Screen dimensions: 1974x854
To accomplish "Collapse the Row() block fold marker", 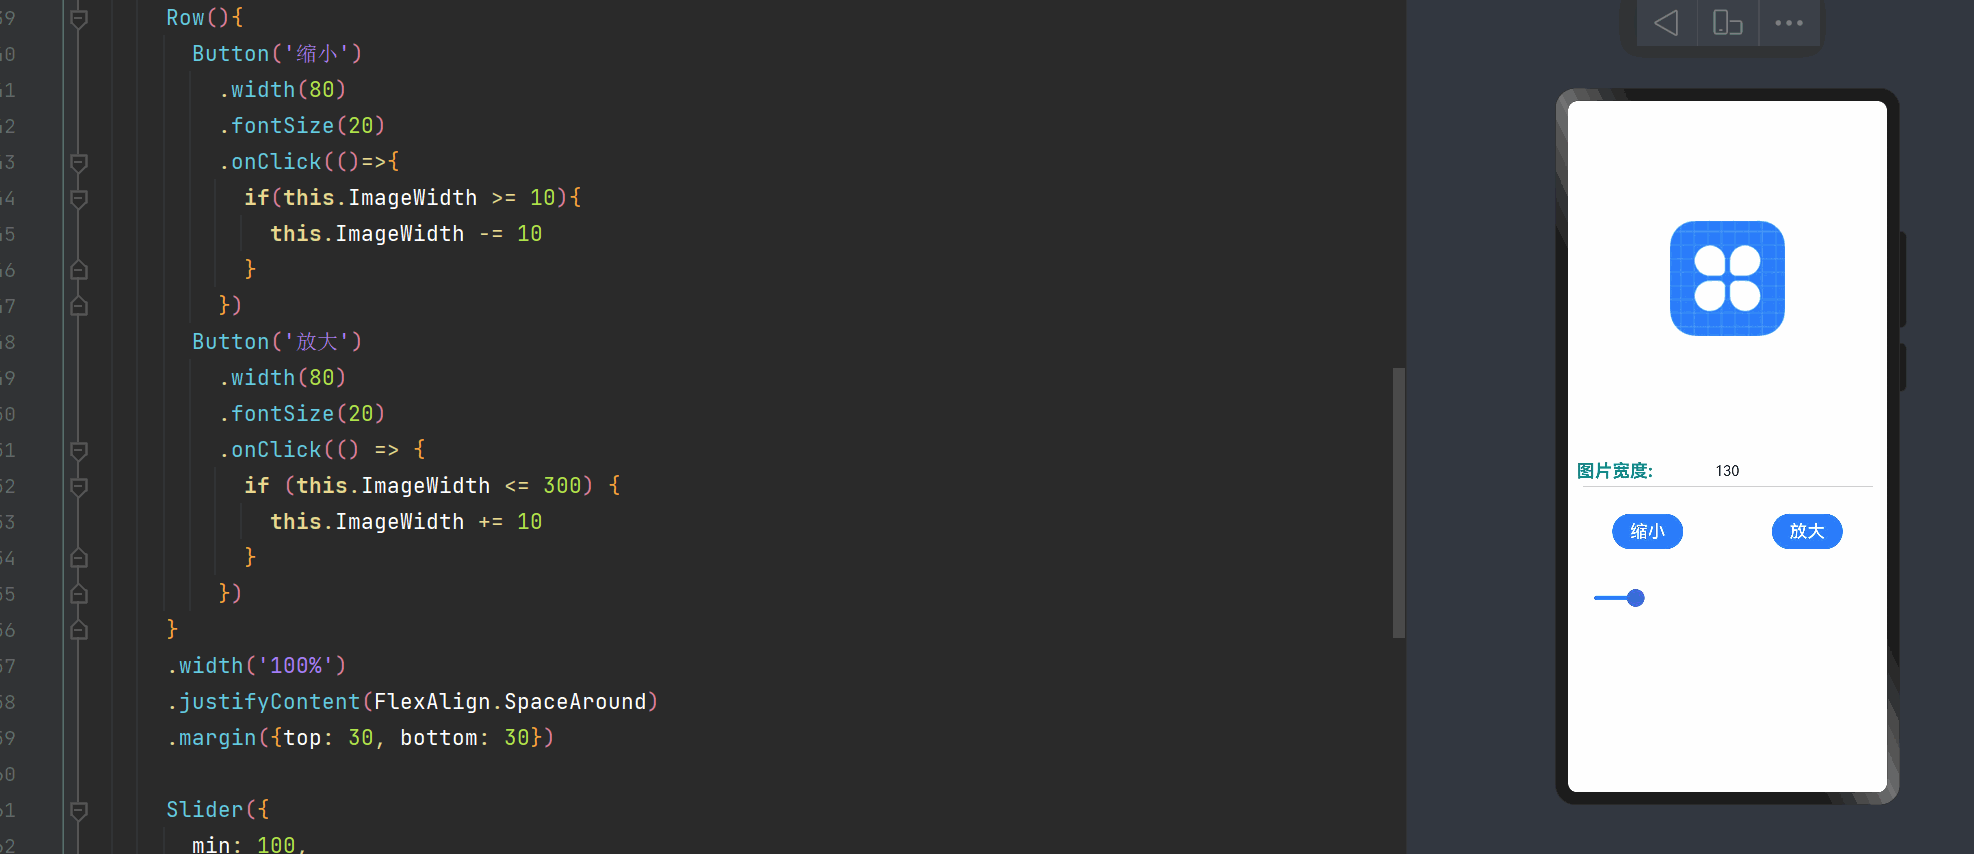I will pos(79,18).
